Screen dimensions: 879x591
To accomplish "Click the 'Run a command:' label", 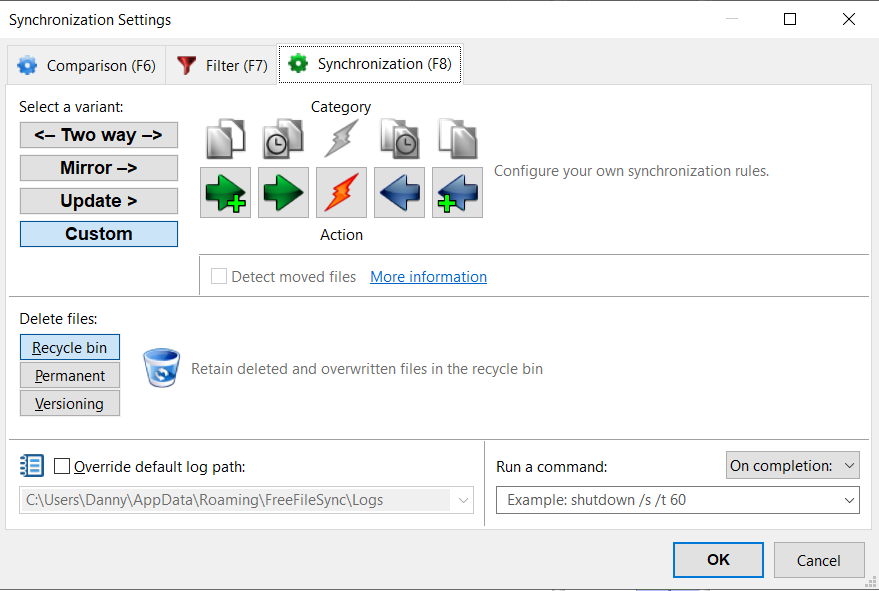I will [552, 467].
